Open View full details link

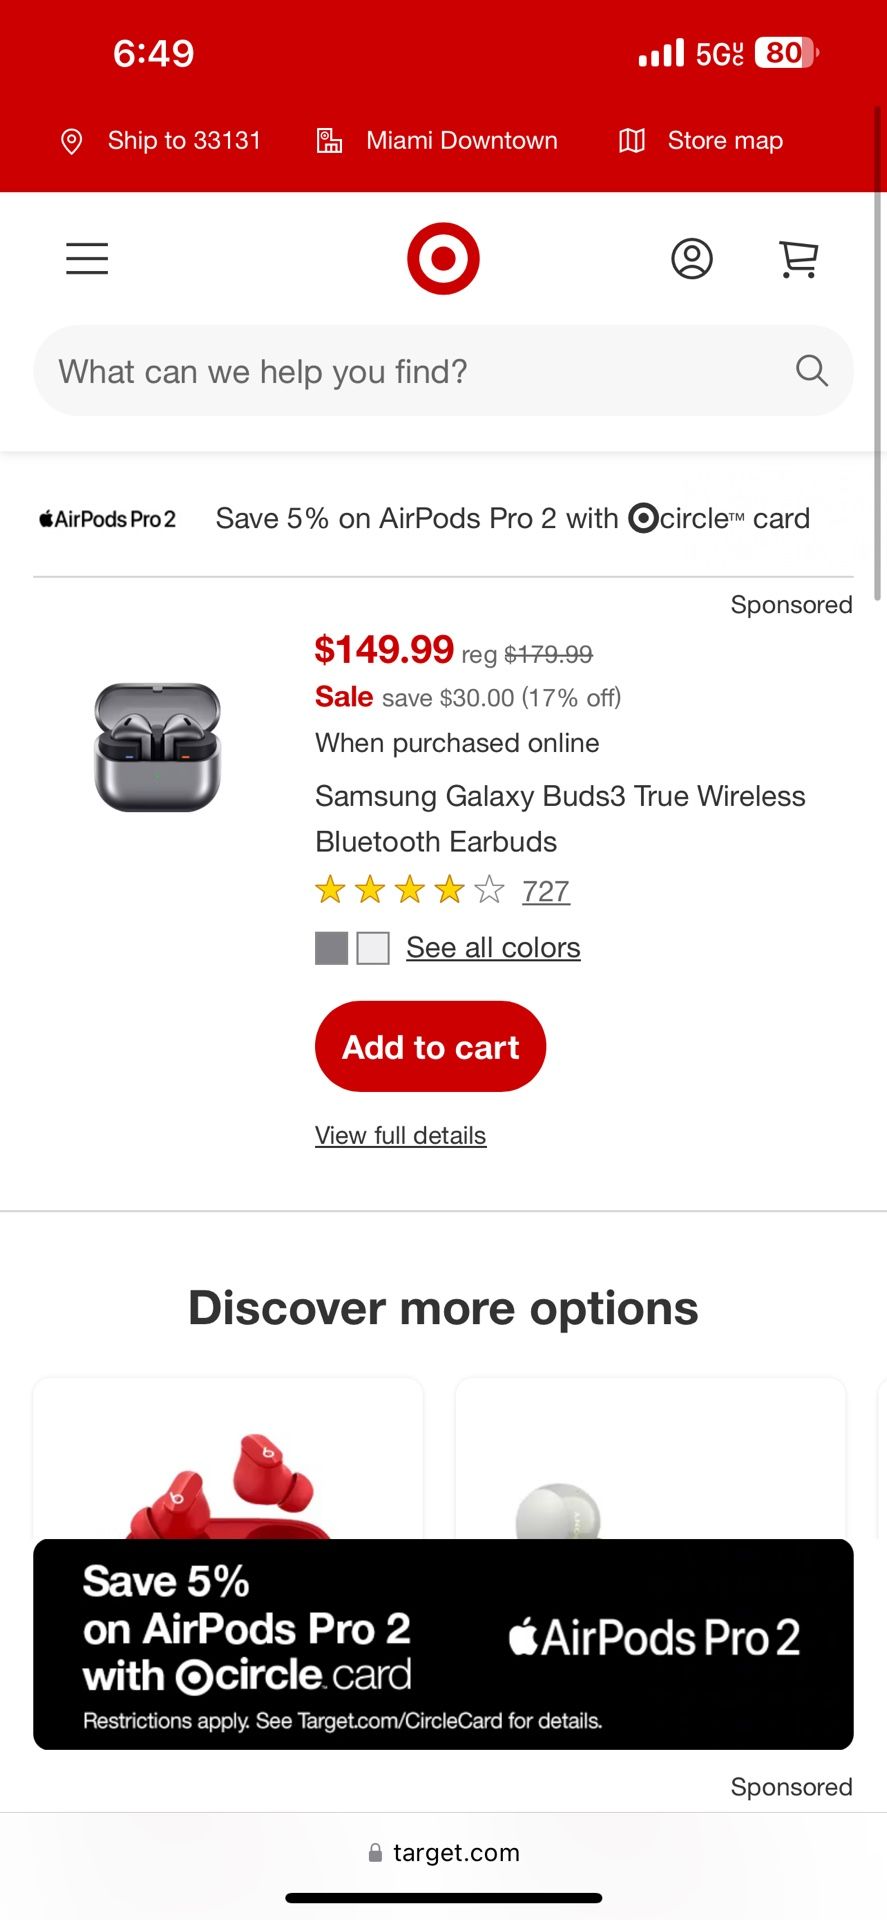coord(400,1135)
